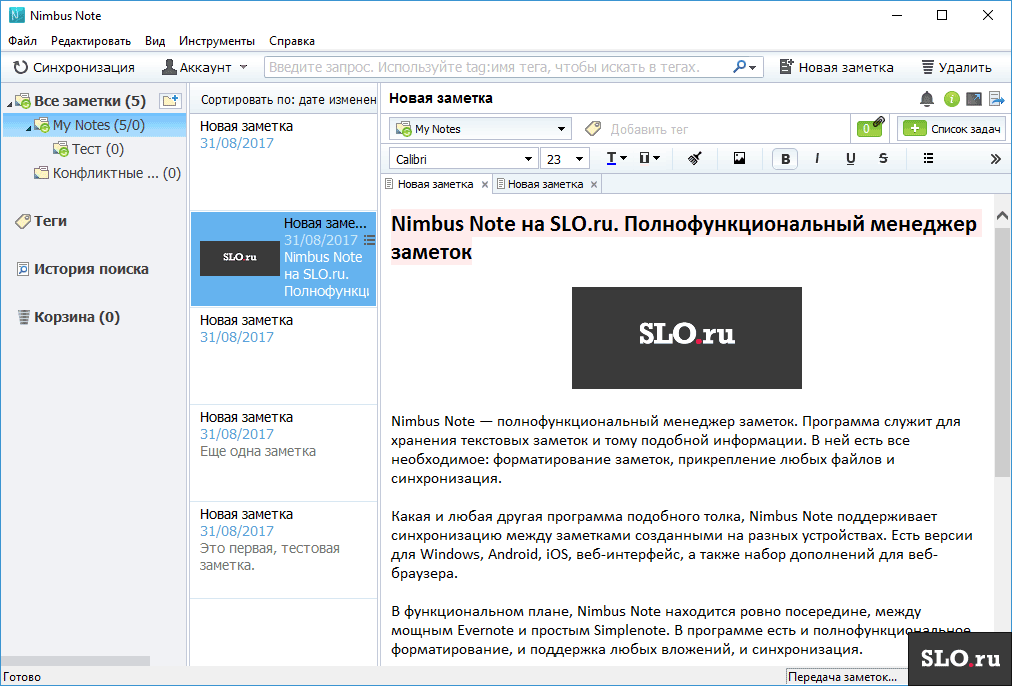
Task: Select the Конфликтные folder
Action: tap(107, 173)
